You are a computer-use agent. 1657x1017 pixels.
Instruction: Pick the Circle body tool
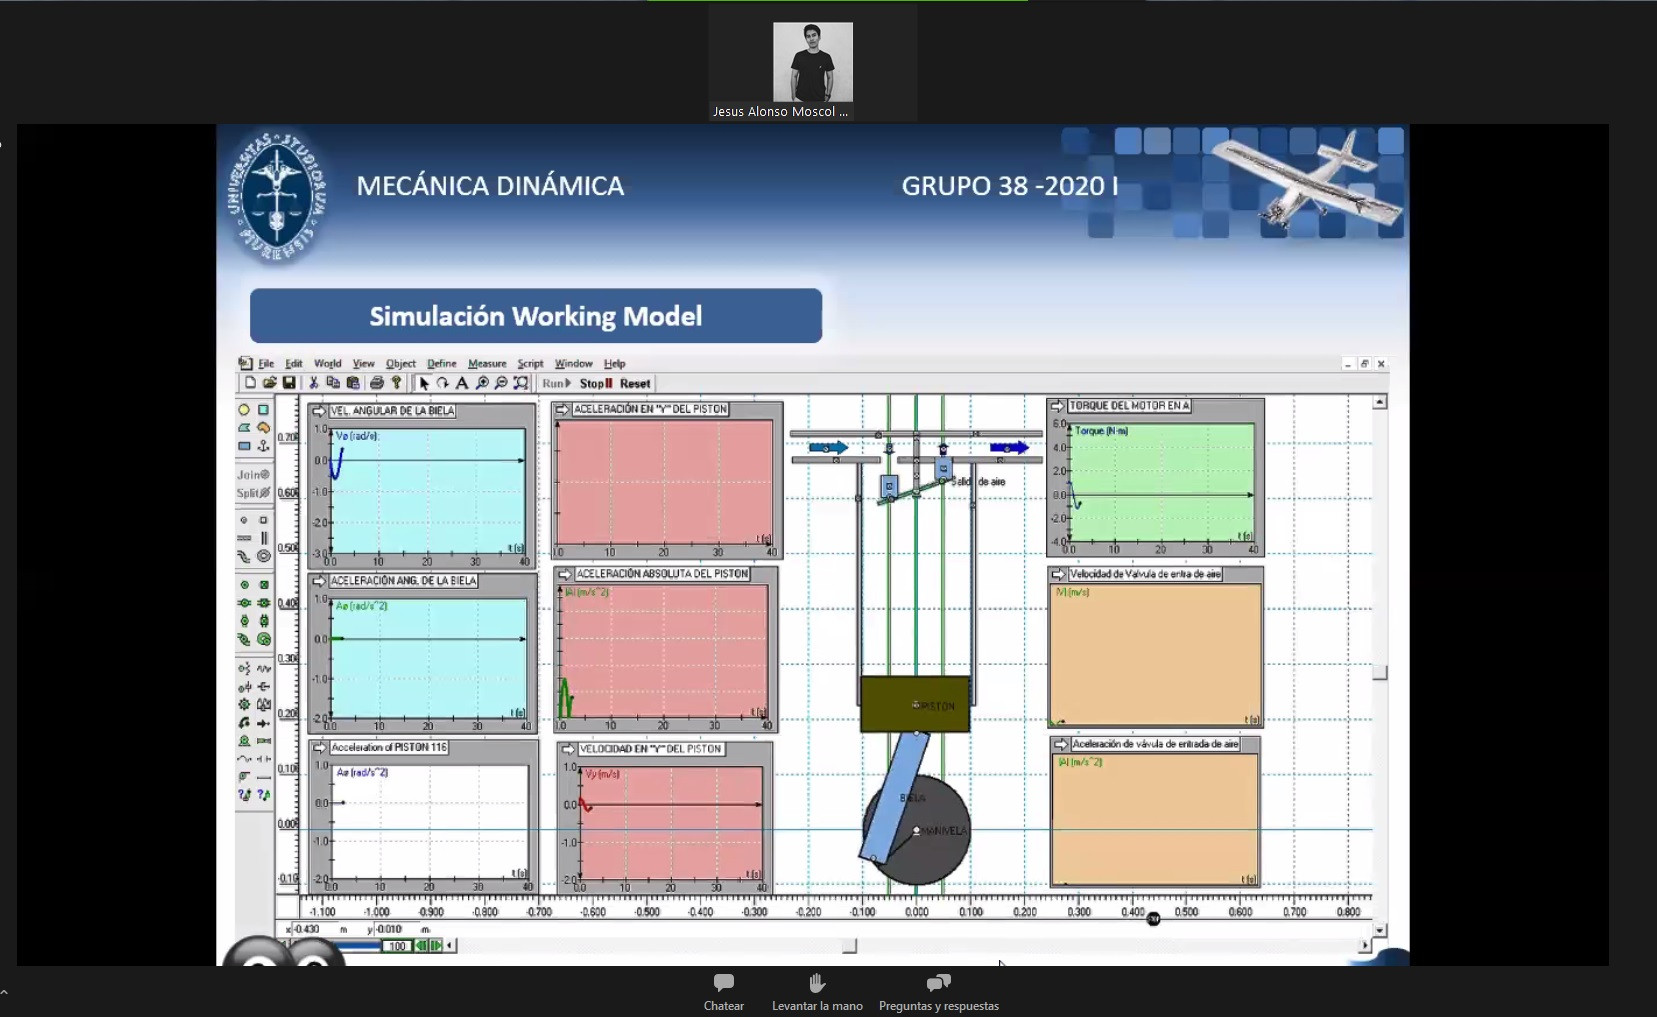tap(244, 410)
